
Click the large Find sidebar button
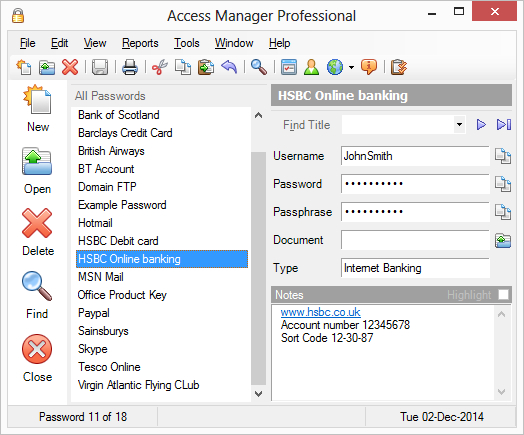click(x=37, y=295)
